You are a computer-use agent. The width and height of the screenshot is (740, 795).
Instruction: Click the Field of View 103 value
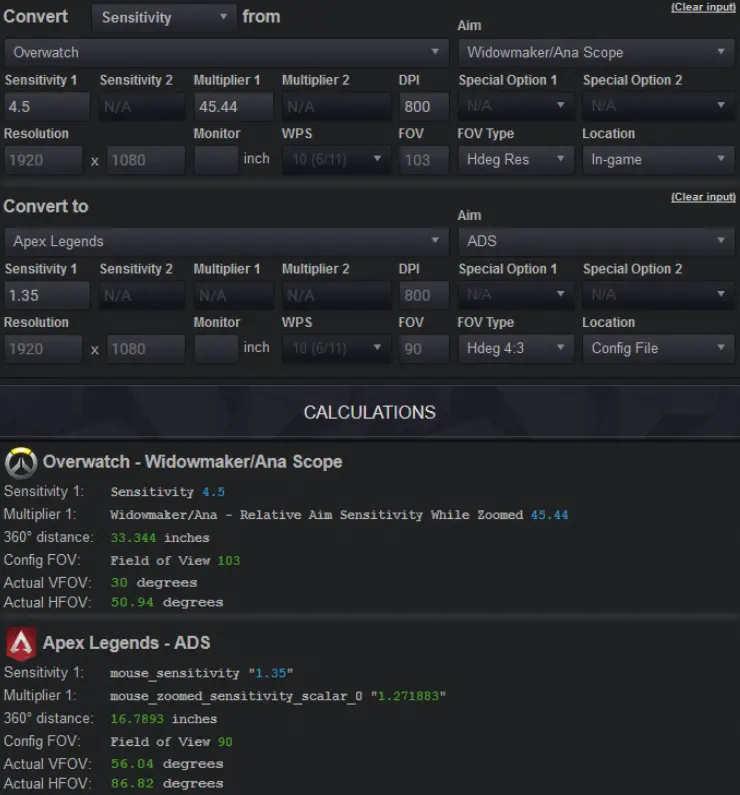(175, 561)
